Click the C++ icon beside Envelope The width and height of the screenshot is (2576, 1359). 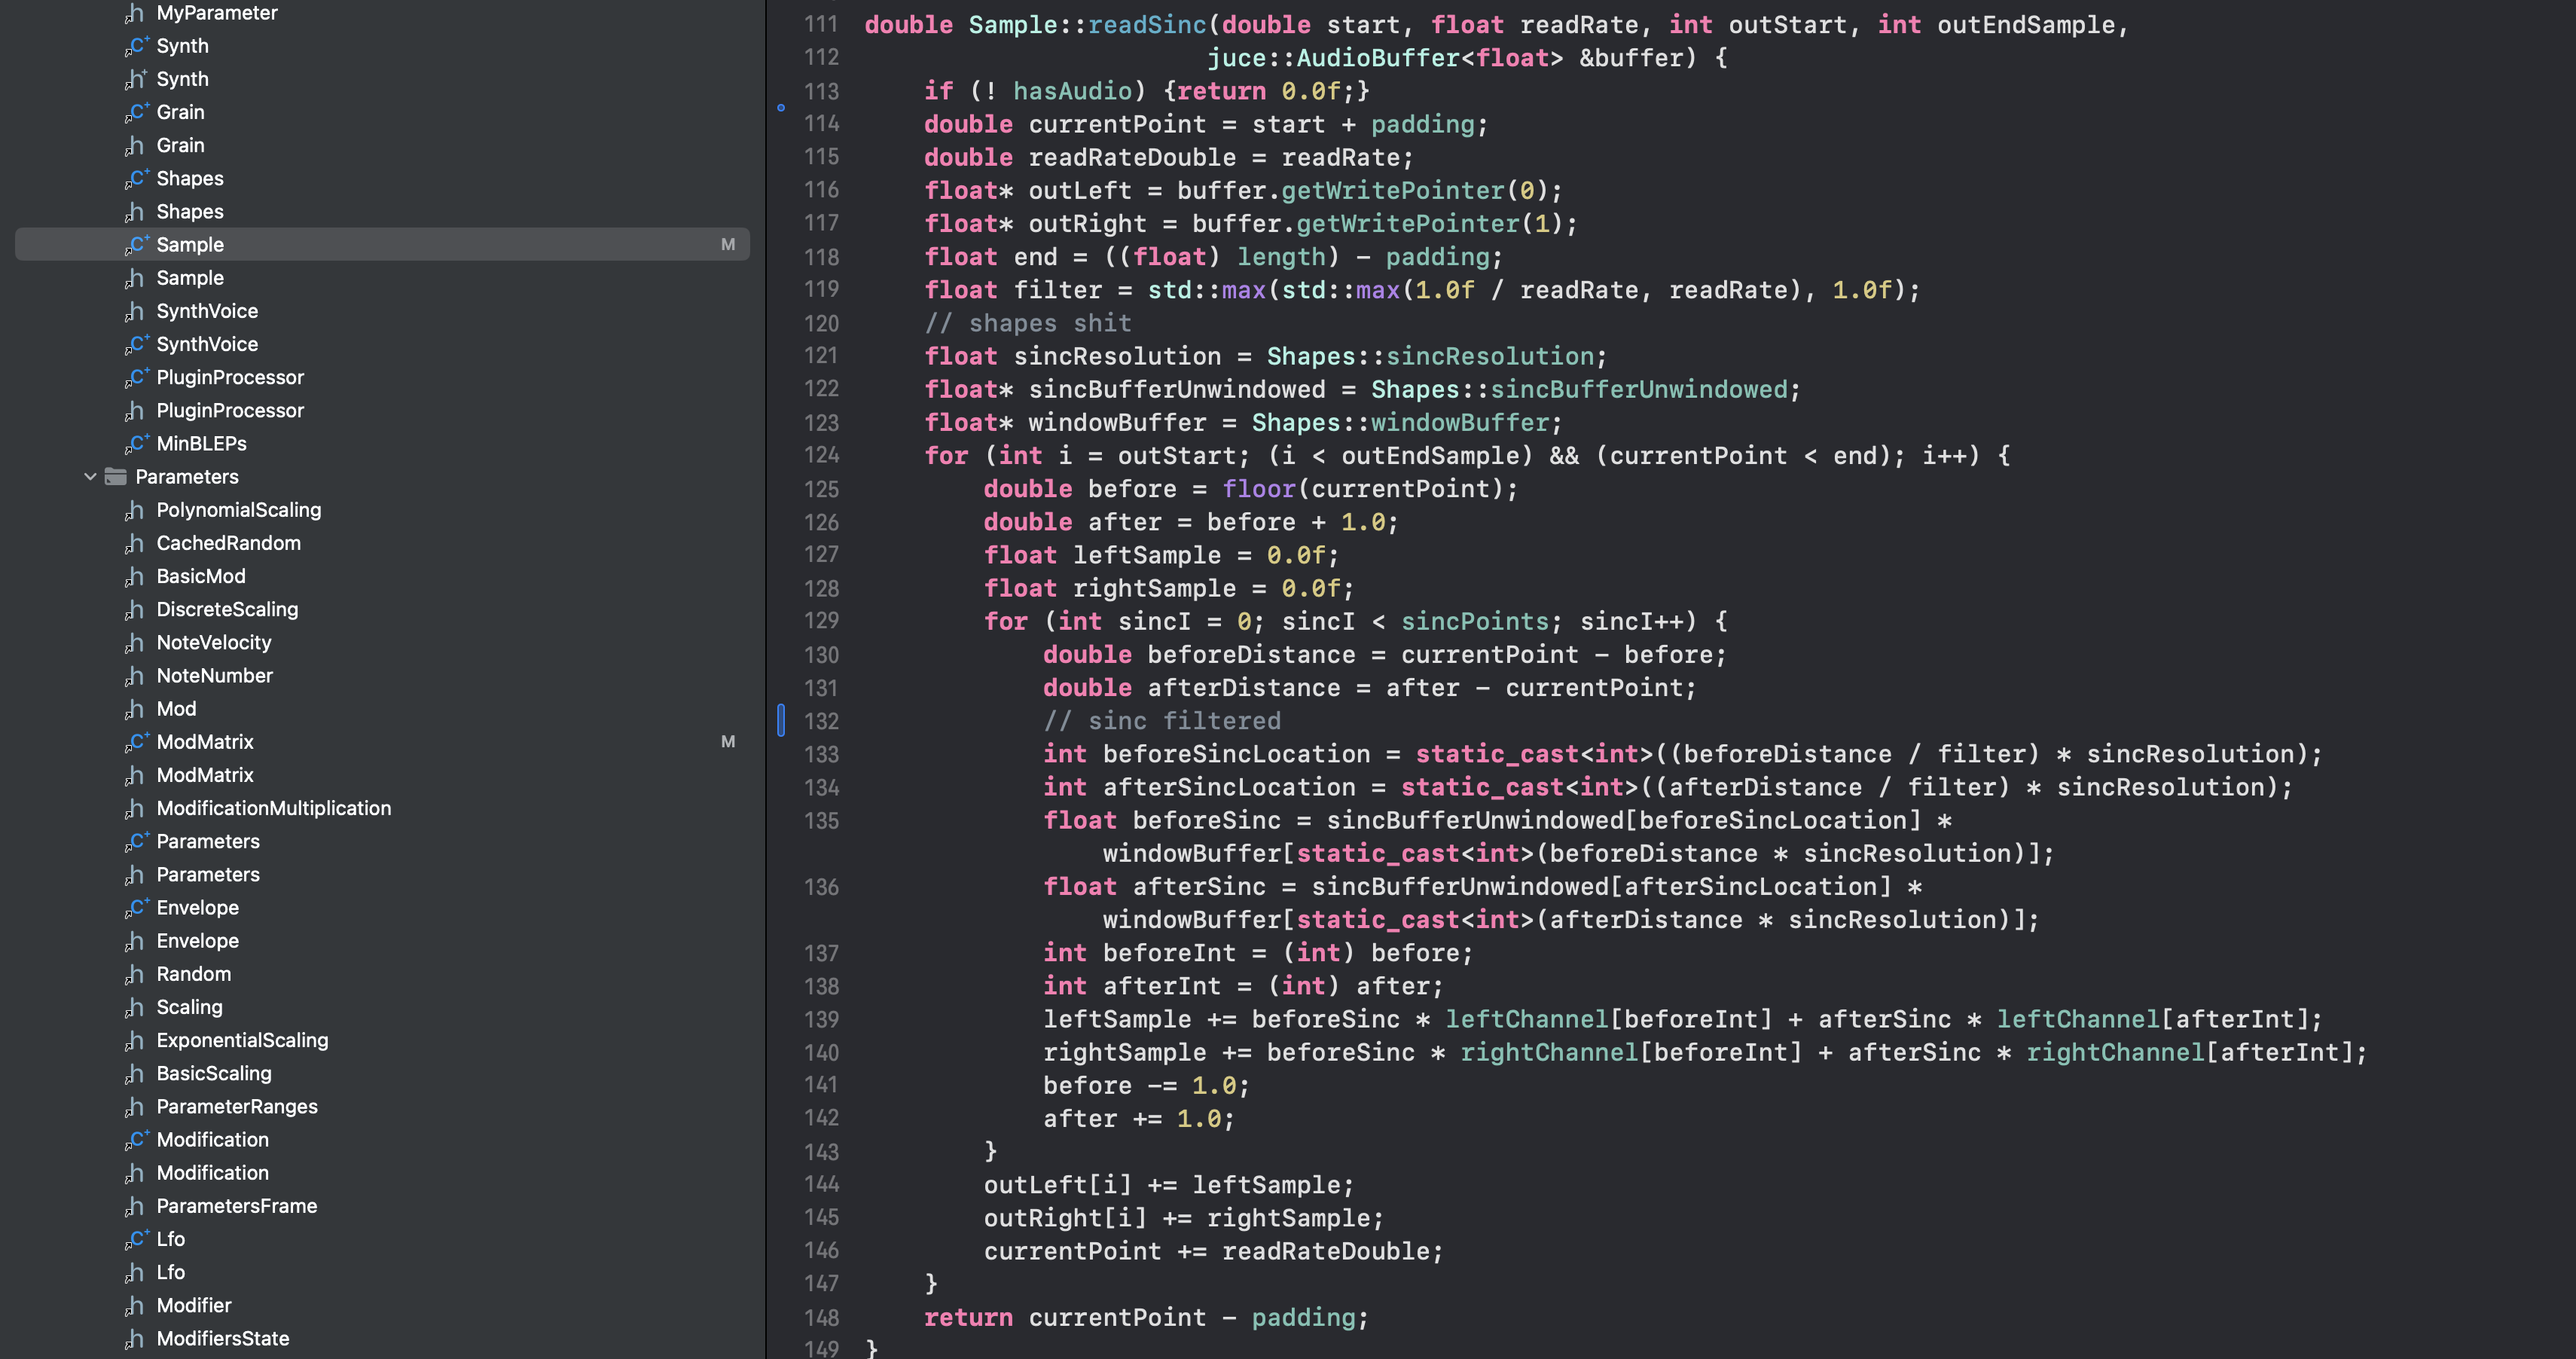[x=136, y=908]
